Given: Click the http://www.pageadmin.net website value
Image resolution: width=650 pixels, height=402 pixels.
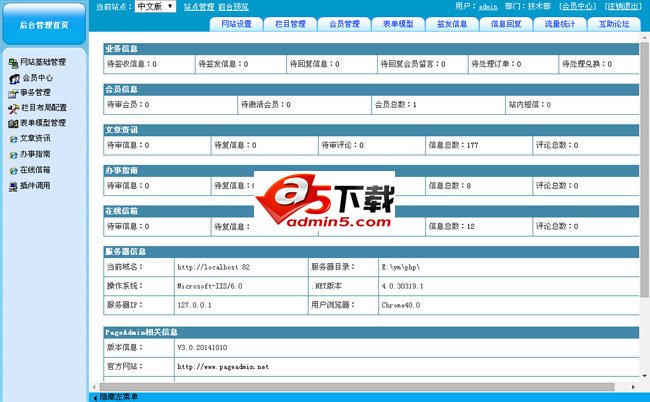Looking at the screenshot, I should point(223,367).
